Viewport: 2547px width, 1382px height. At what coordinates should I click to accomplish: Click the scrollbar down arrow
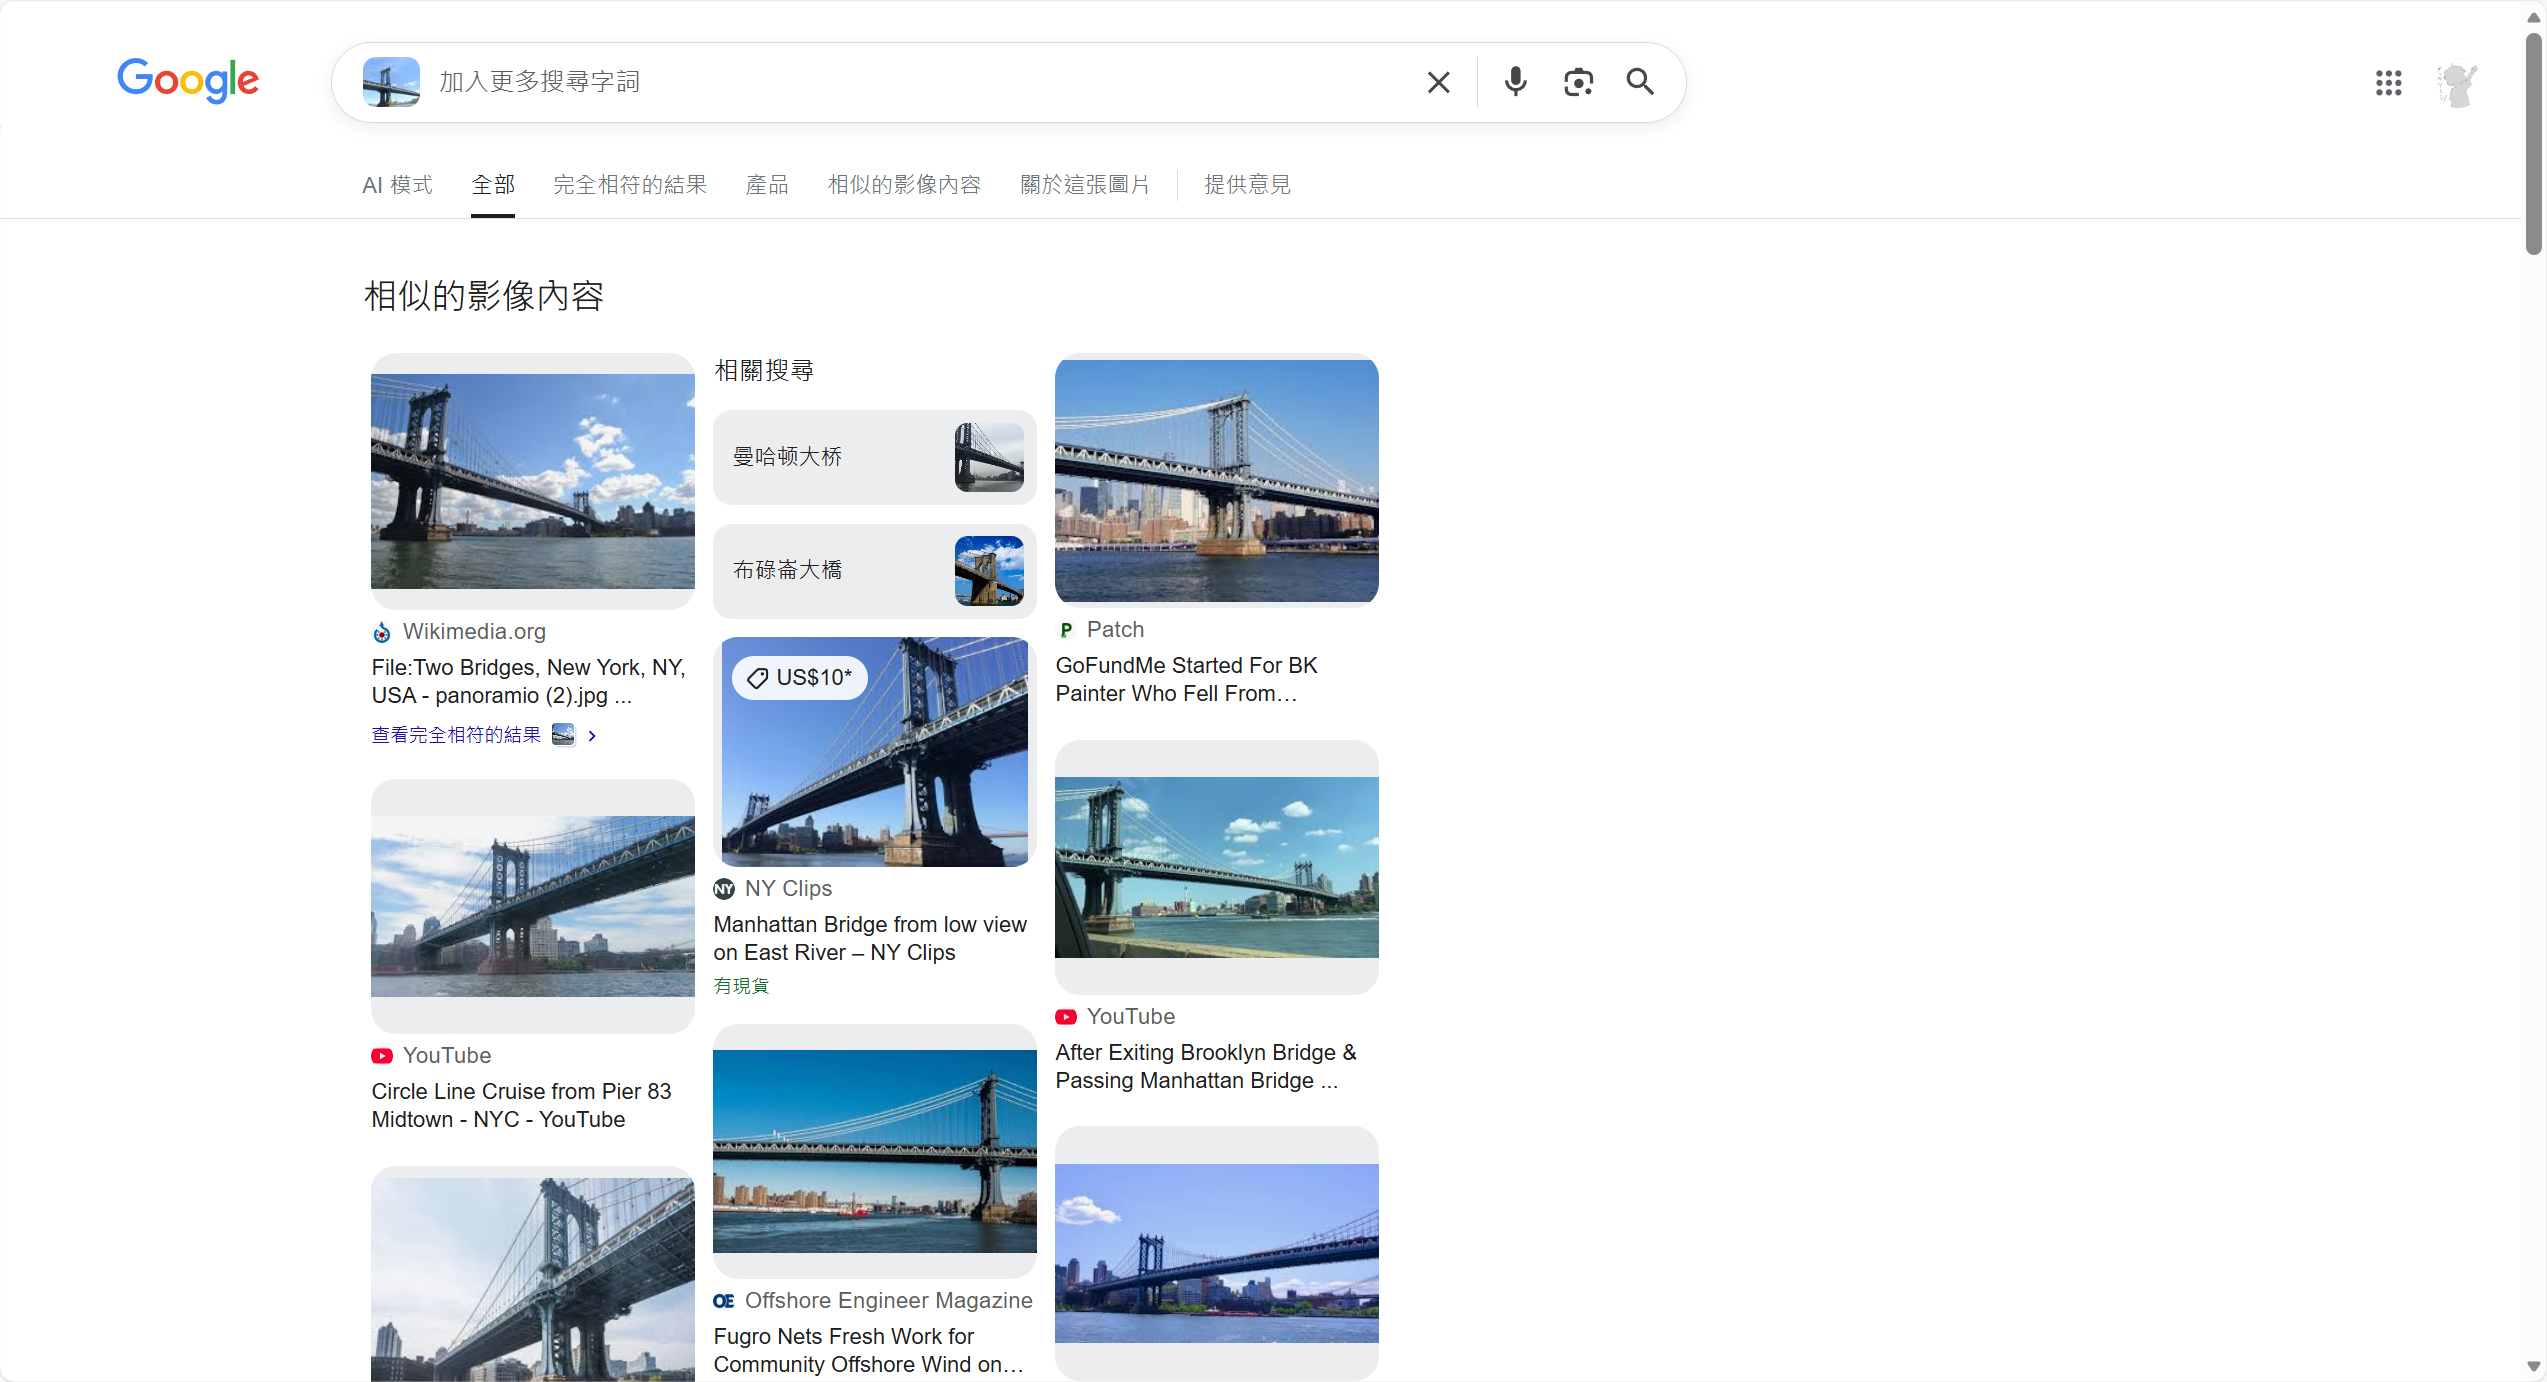pyautogui.click(x=2533, y=1366)
